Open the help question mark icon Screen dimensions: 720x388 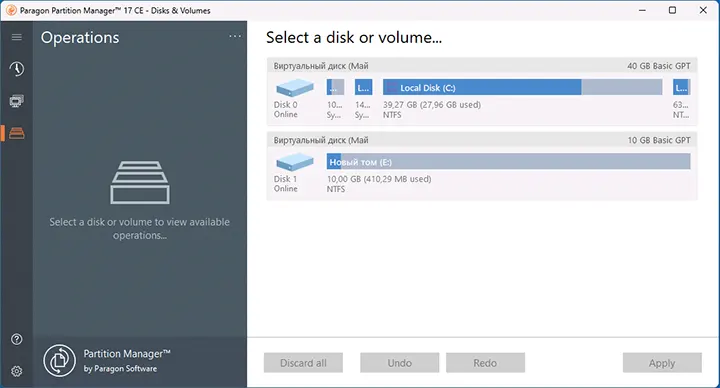pyautogui.click(x=17, y=339)
